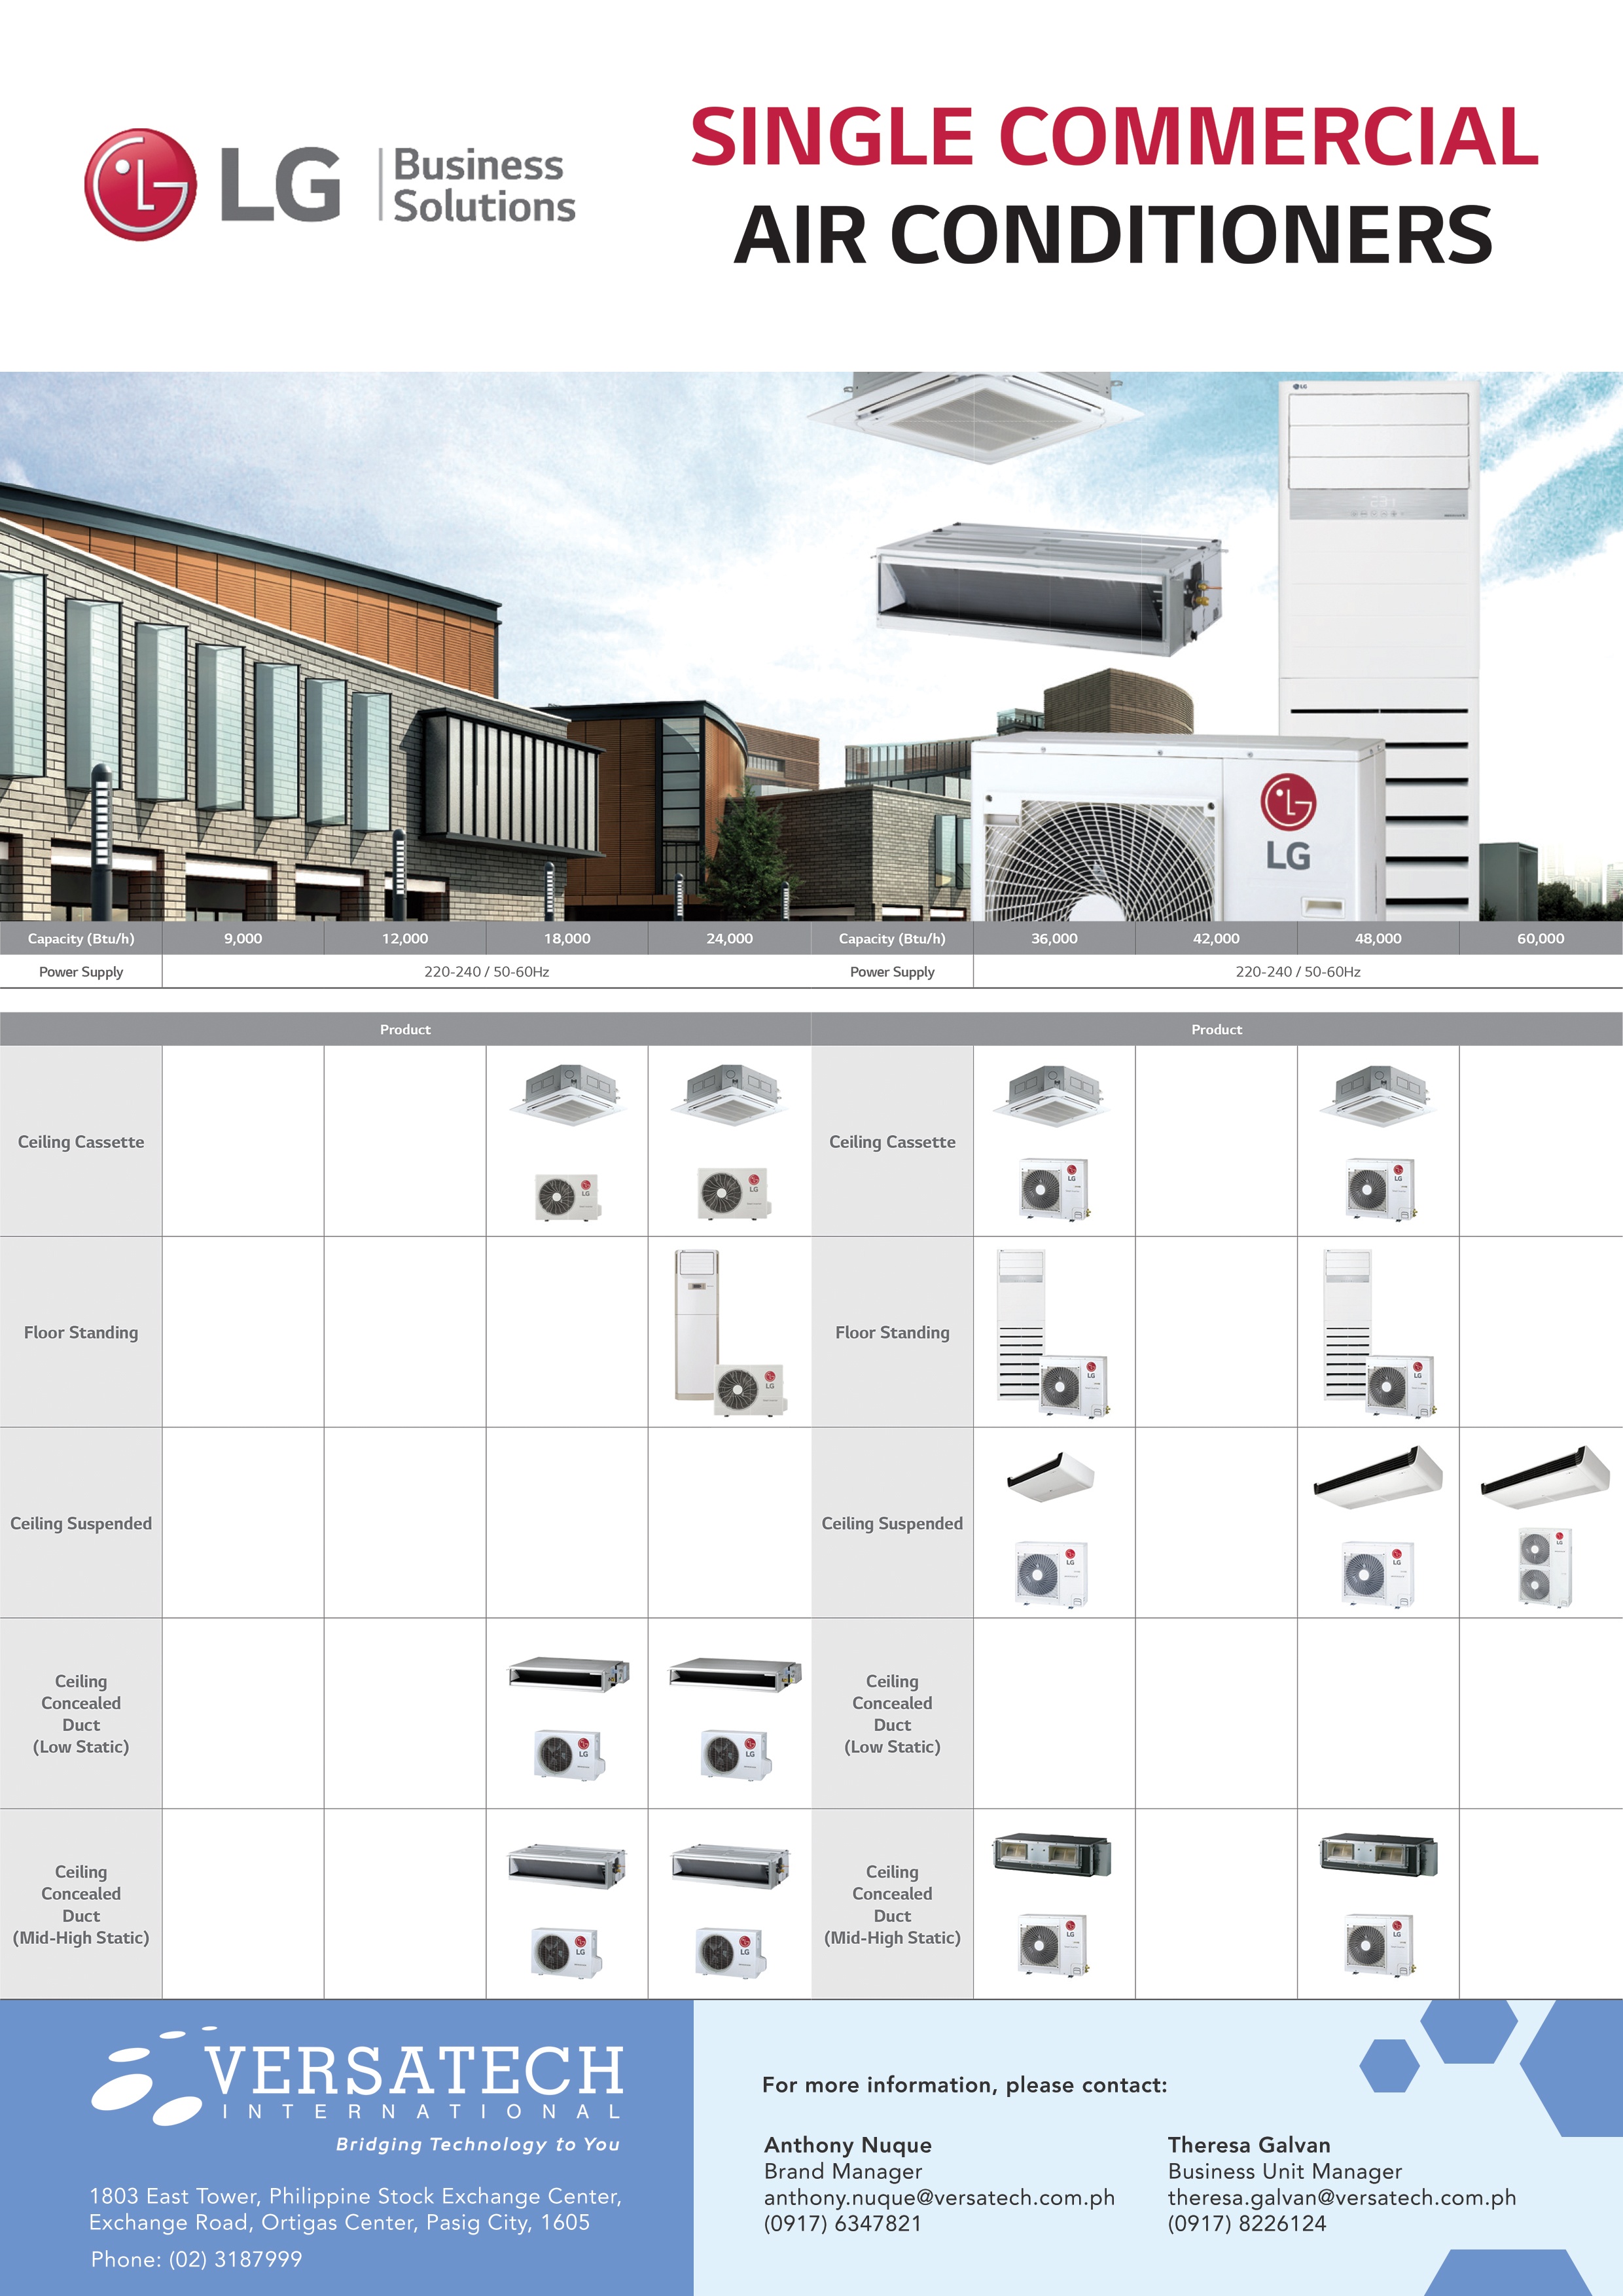Click the Bridging Technology to You tagline
Screen dimensions: 1623x2296
[x=478, y=2144]
